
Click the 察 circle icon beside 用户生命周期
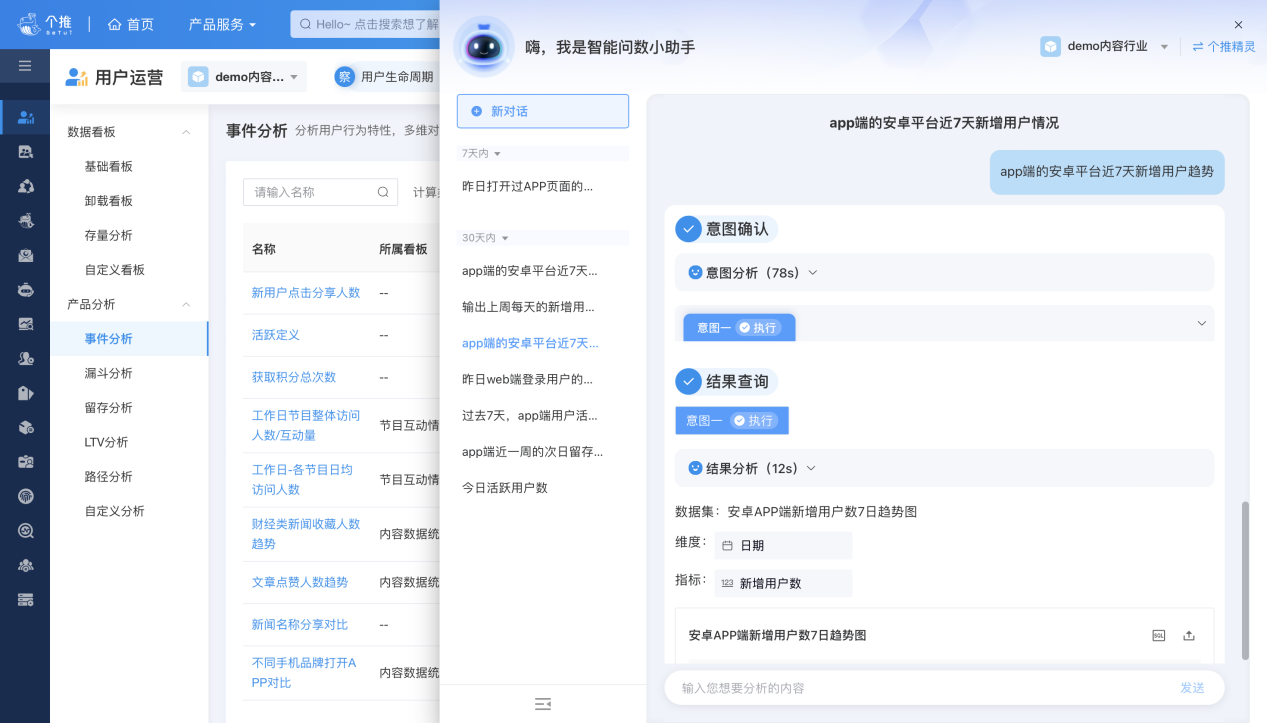[x=345, y=76]
